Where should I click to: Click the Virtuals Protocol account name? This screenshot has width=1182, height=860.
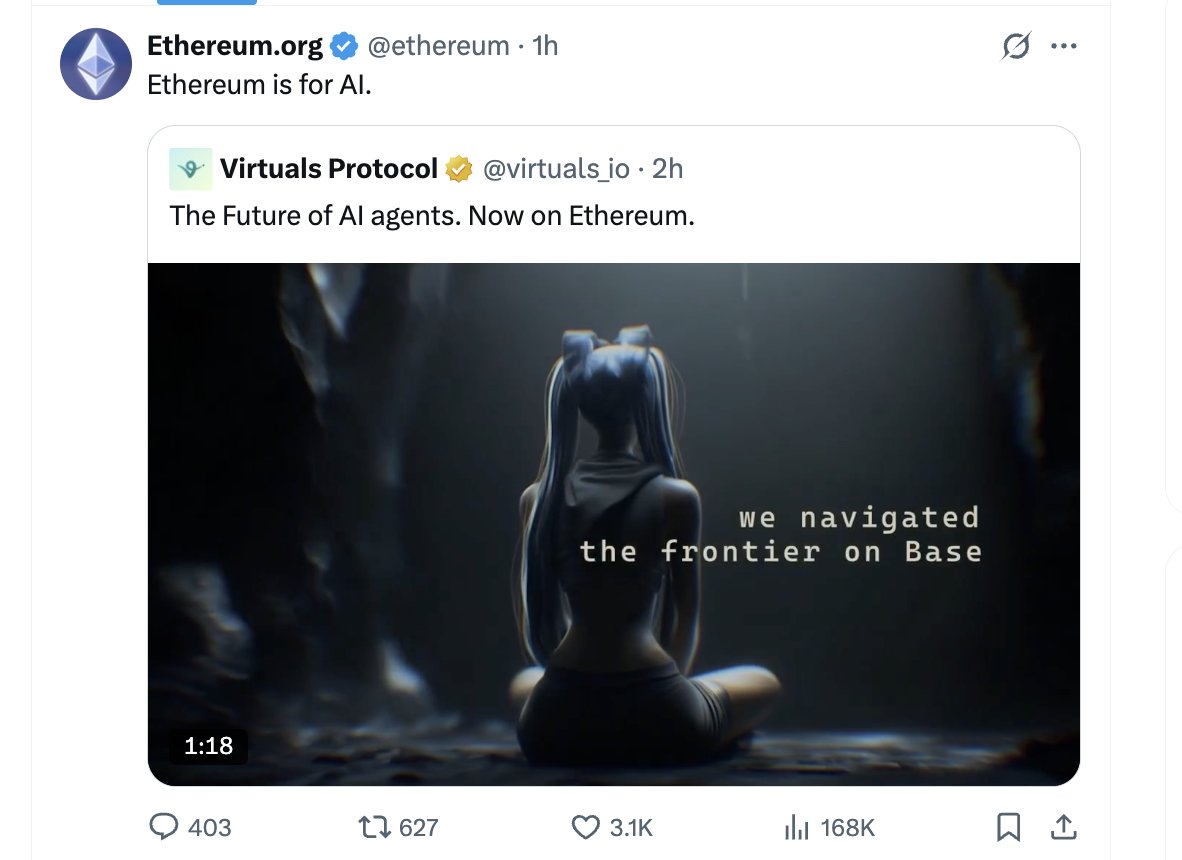coord(329,169)
